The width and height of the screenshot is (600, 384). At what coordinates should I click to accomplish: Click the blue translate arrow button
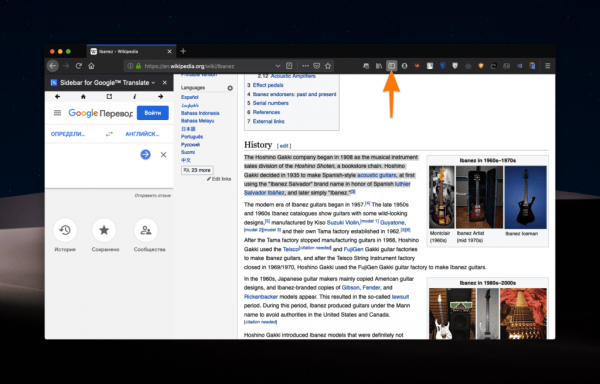(x=145, y=155)
